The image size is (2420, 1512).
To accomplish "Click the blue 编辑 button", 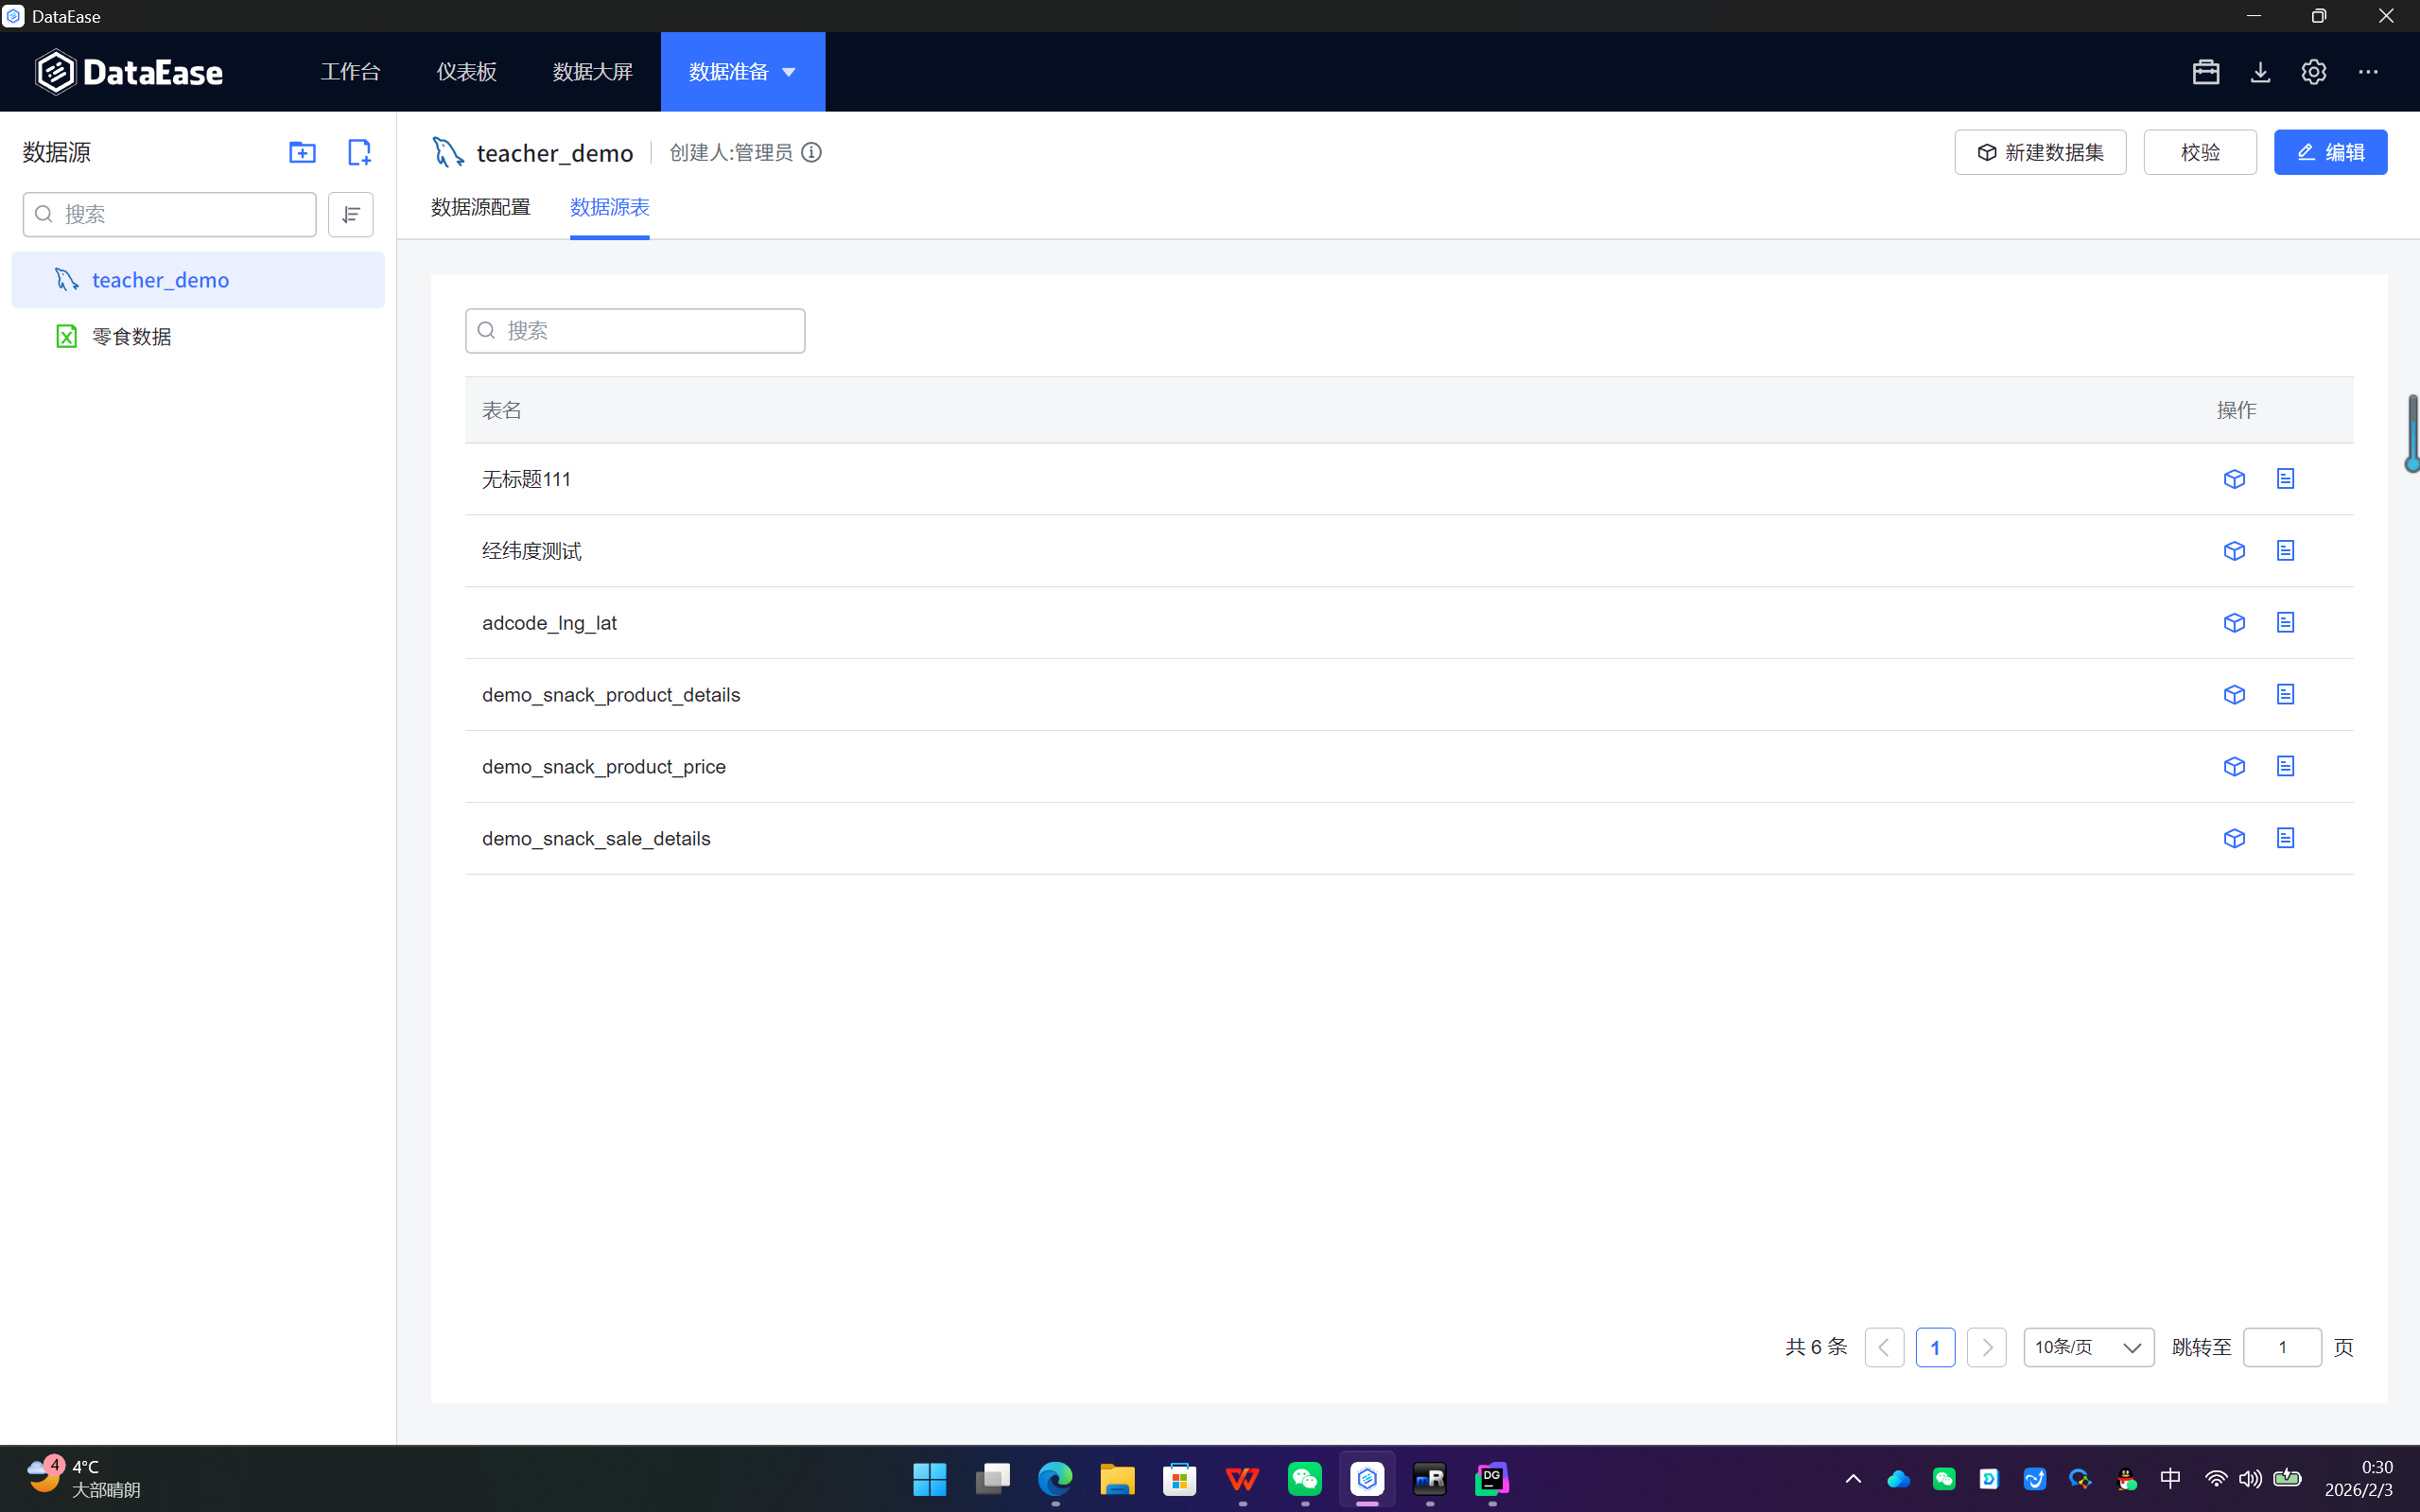I will click(x=2330, y=152).
